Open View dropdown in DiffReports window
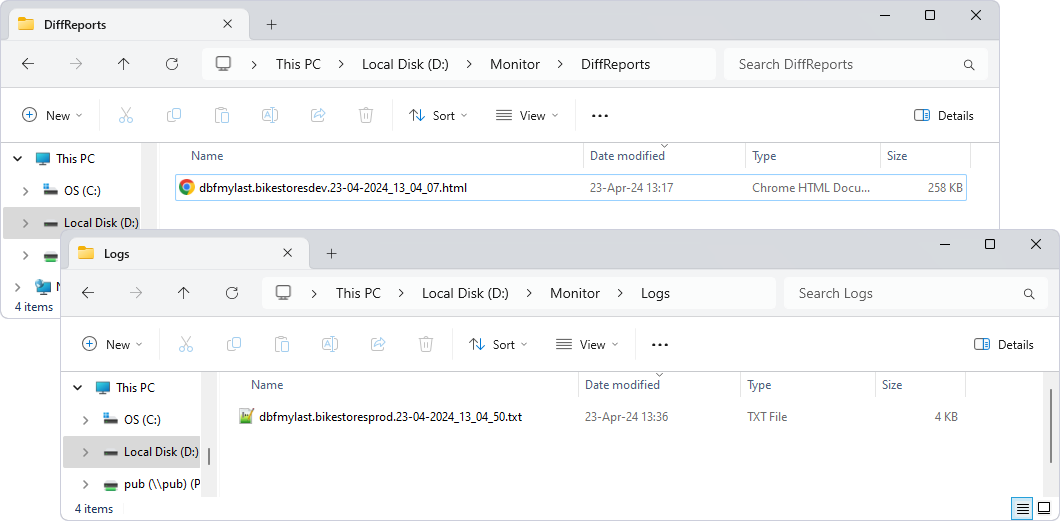 pyautogui.click(x=527, y=116)
